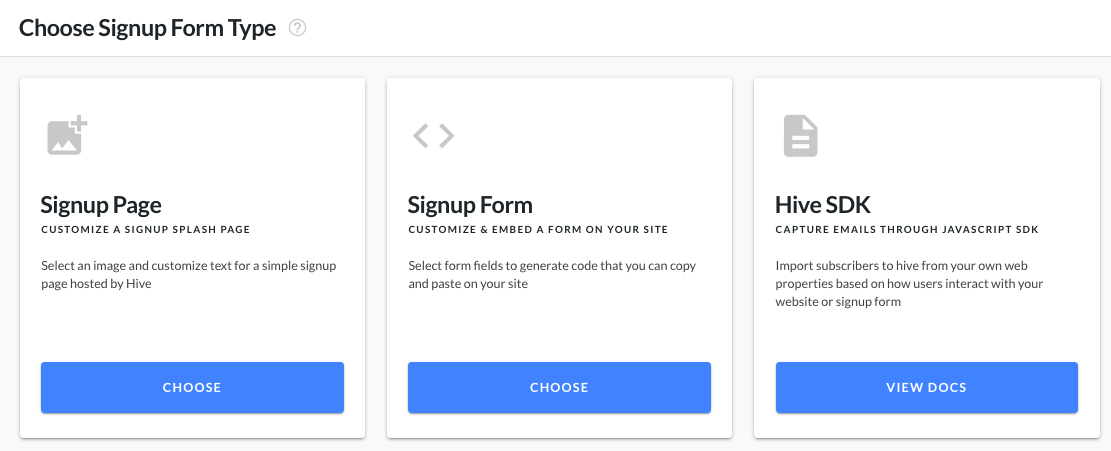Select the Signup Form title
1111x451 pixels.
470,205
